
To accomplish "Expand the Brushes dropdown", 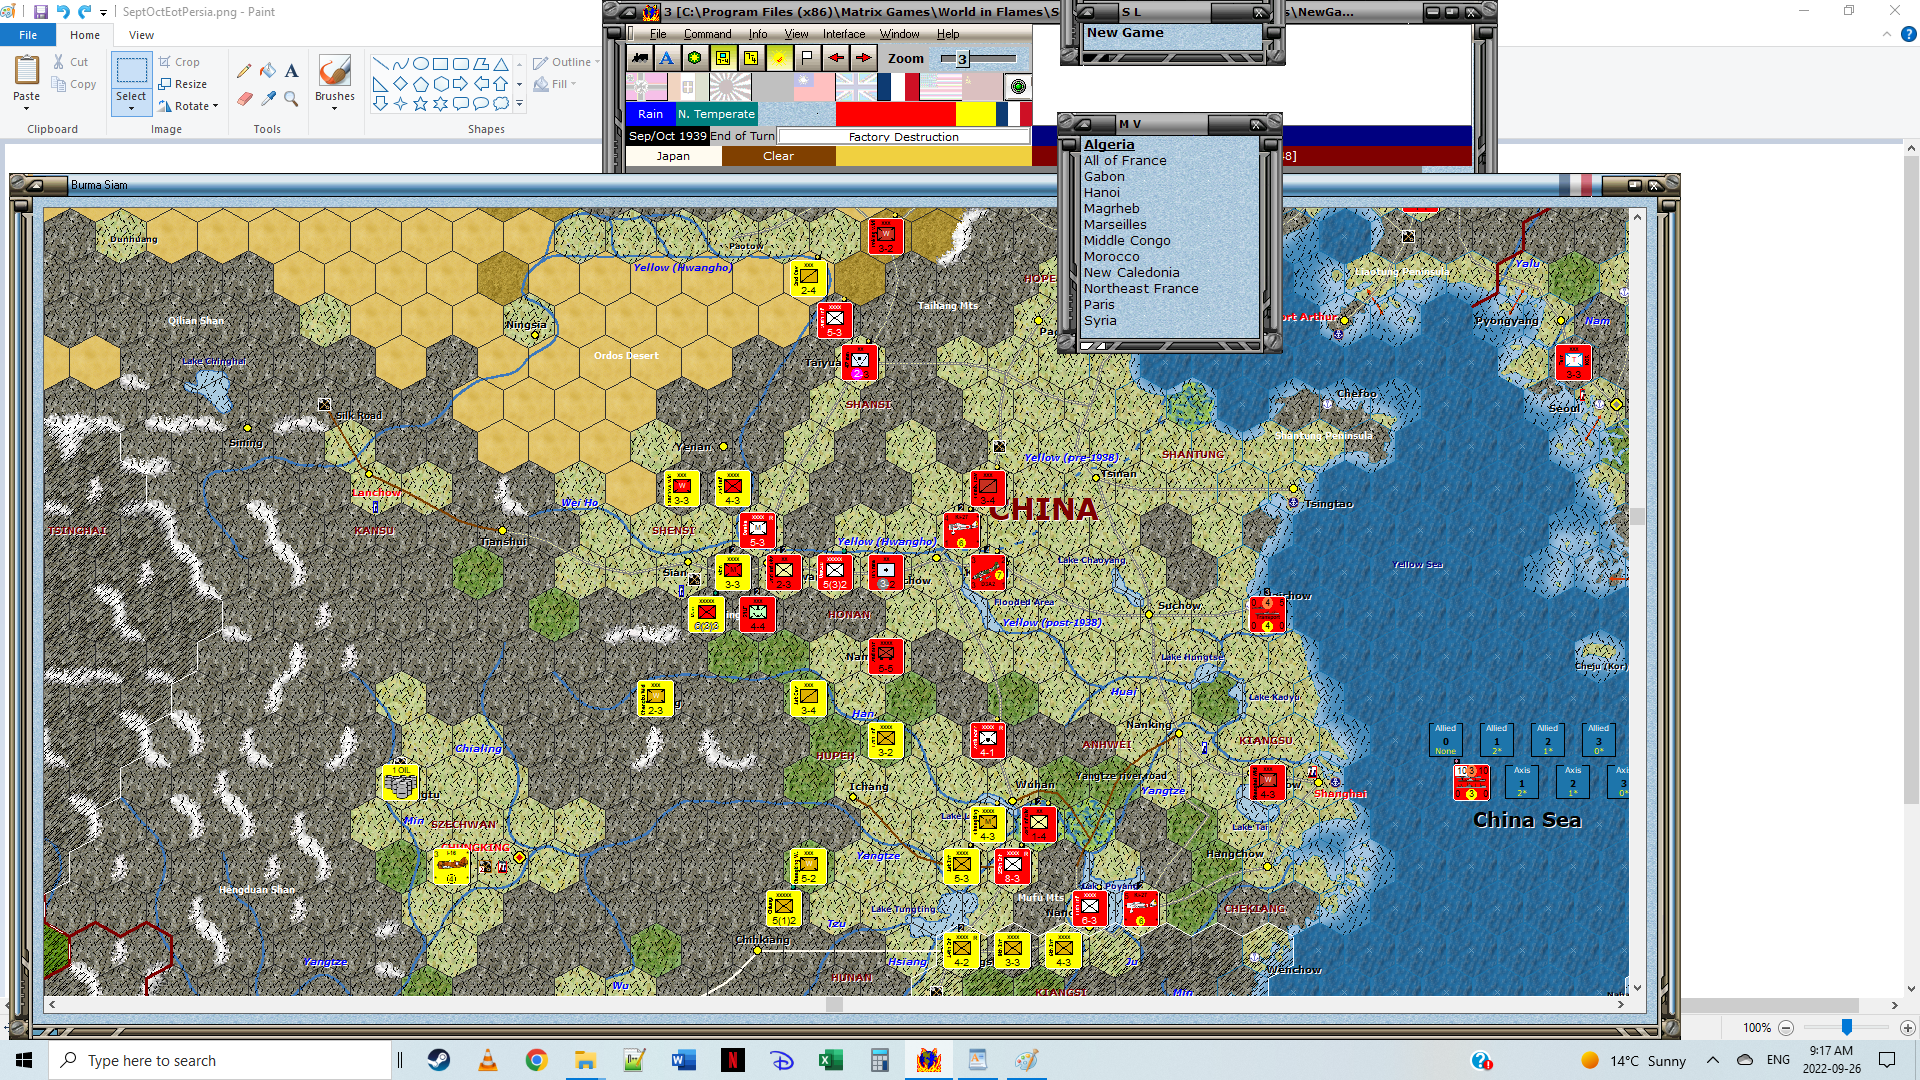I will (x=334, y=108).
